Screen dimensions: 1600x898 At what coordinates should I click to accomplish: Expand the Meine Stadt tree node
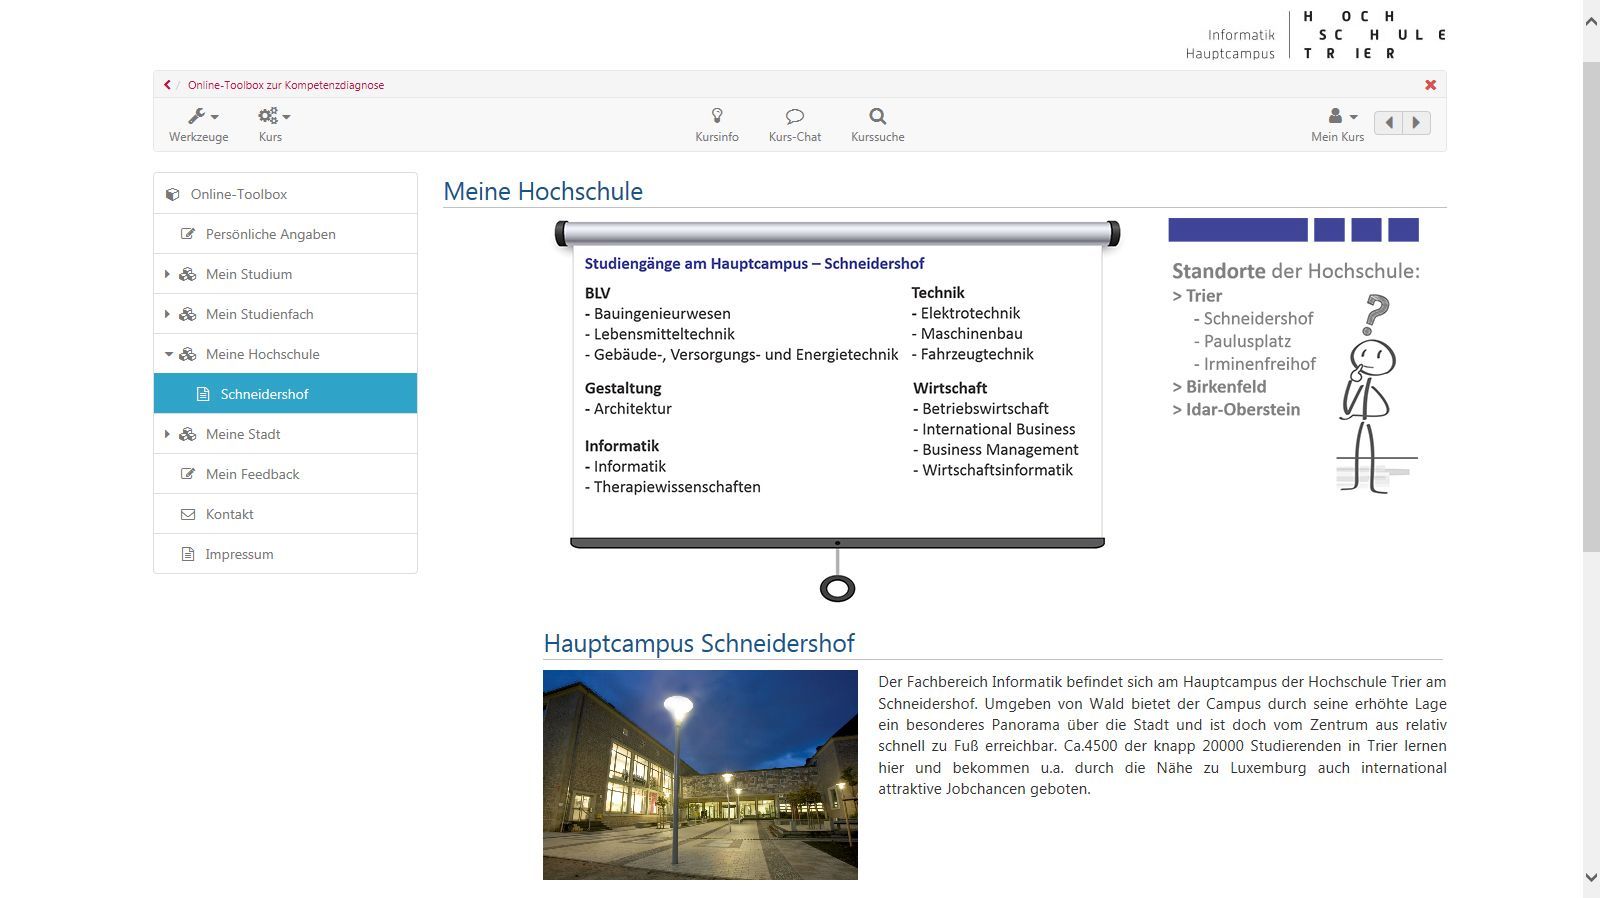pos(167,434)
